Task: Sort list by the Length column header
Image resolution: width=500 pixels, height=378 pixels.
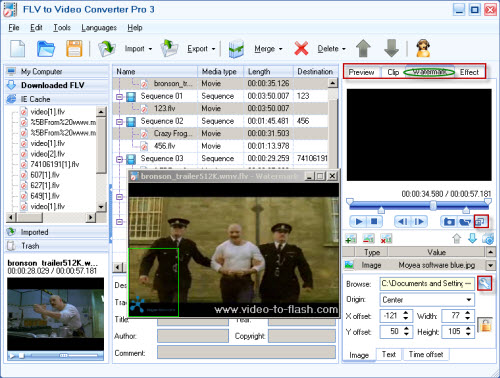Action: click(x=269, y=72)
